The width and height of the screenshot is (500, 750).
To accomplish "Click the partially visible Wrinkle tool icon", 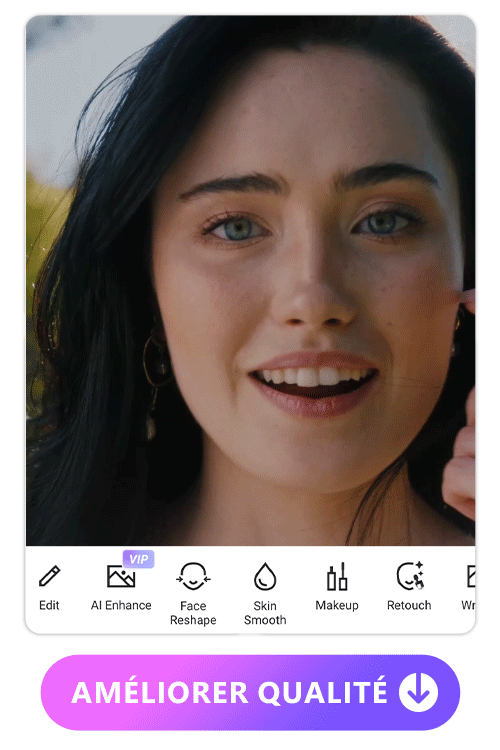I will pyautogui.click(x=471, y=576).
